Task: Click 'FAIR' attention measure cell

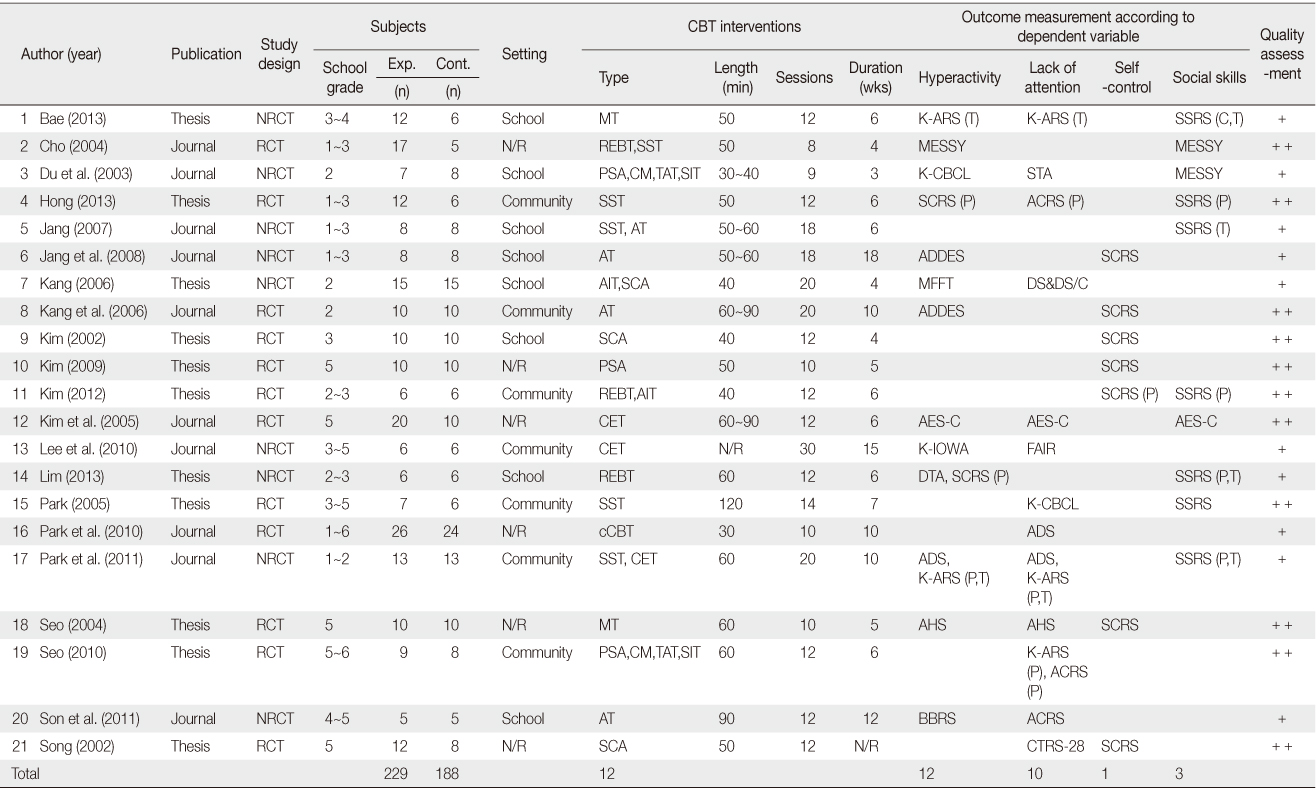Action: [x=1041, y=449]
